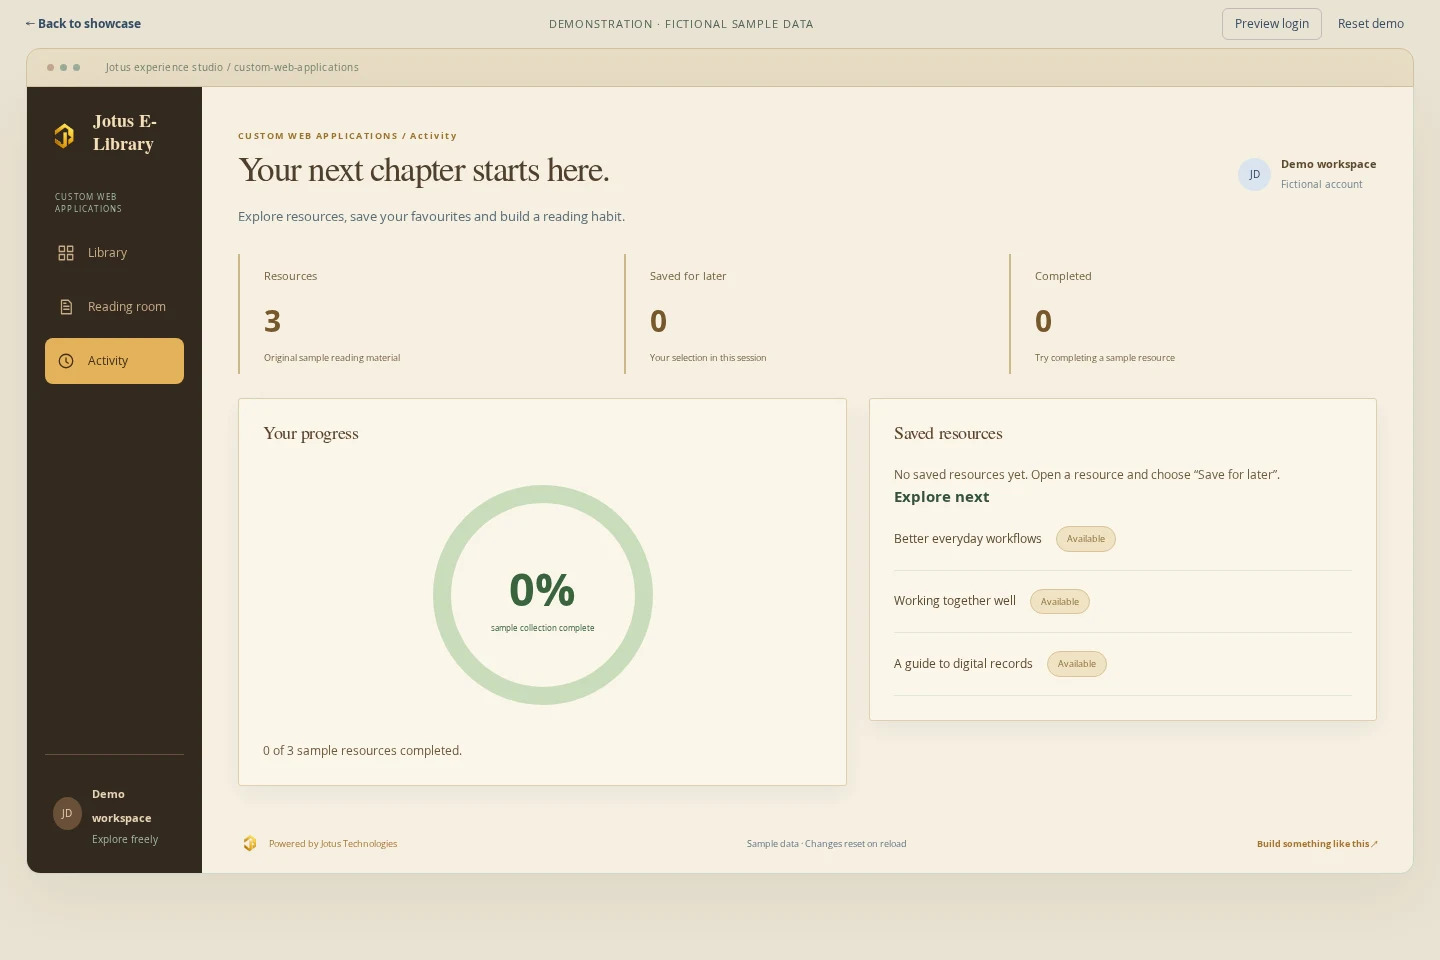Click the Demo workspace header label
Viewport: 1440px width, 960px height.
click(x=1328, y=164)
